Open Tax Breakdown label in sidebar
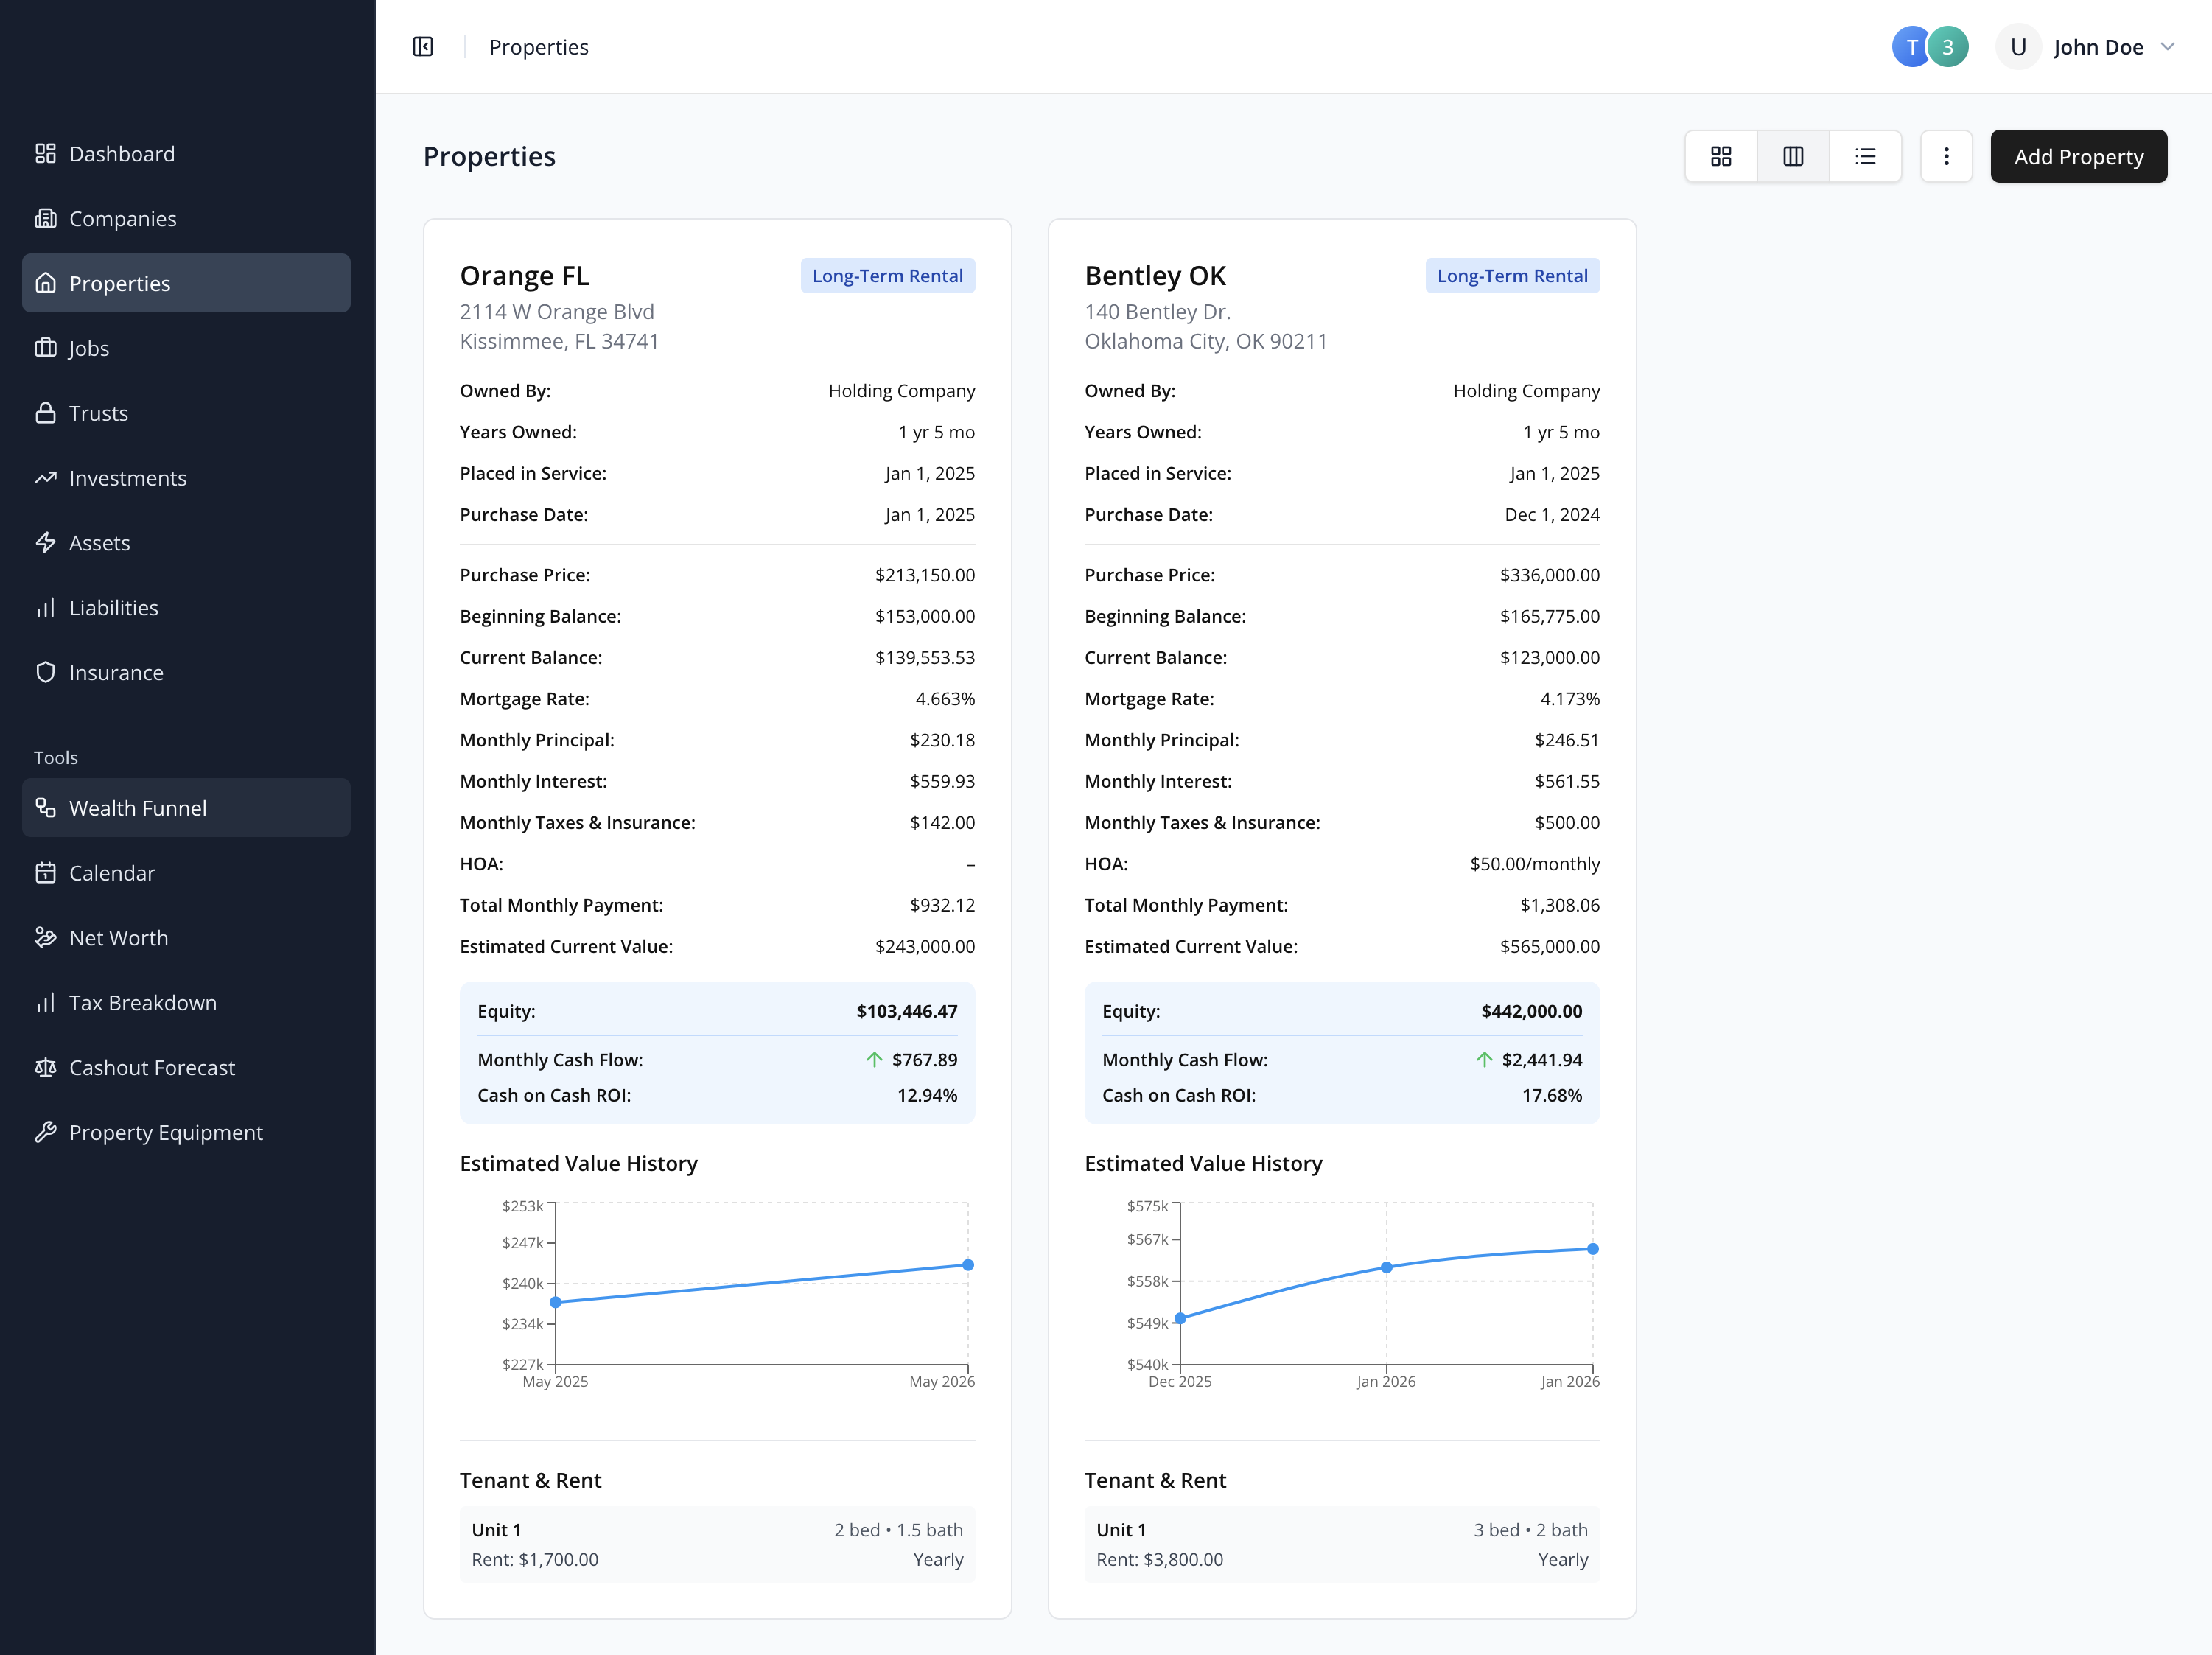Screen dimensions: 2212x1655 143,1002
